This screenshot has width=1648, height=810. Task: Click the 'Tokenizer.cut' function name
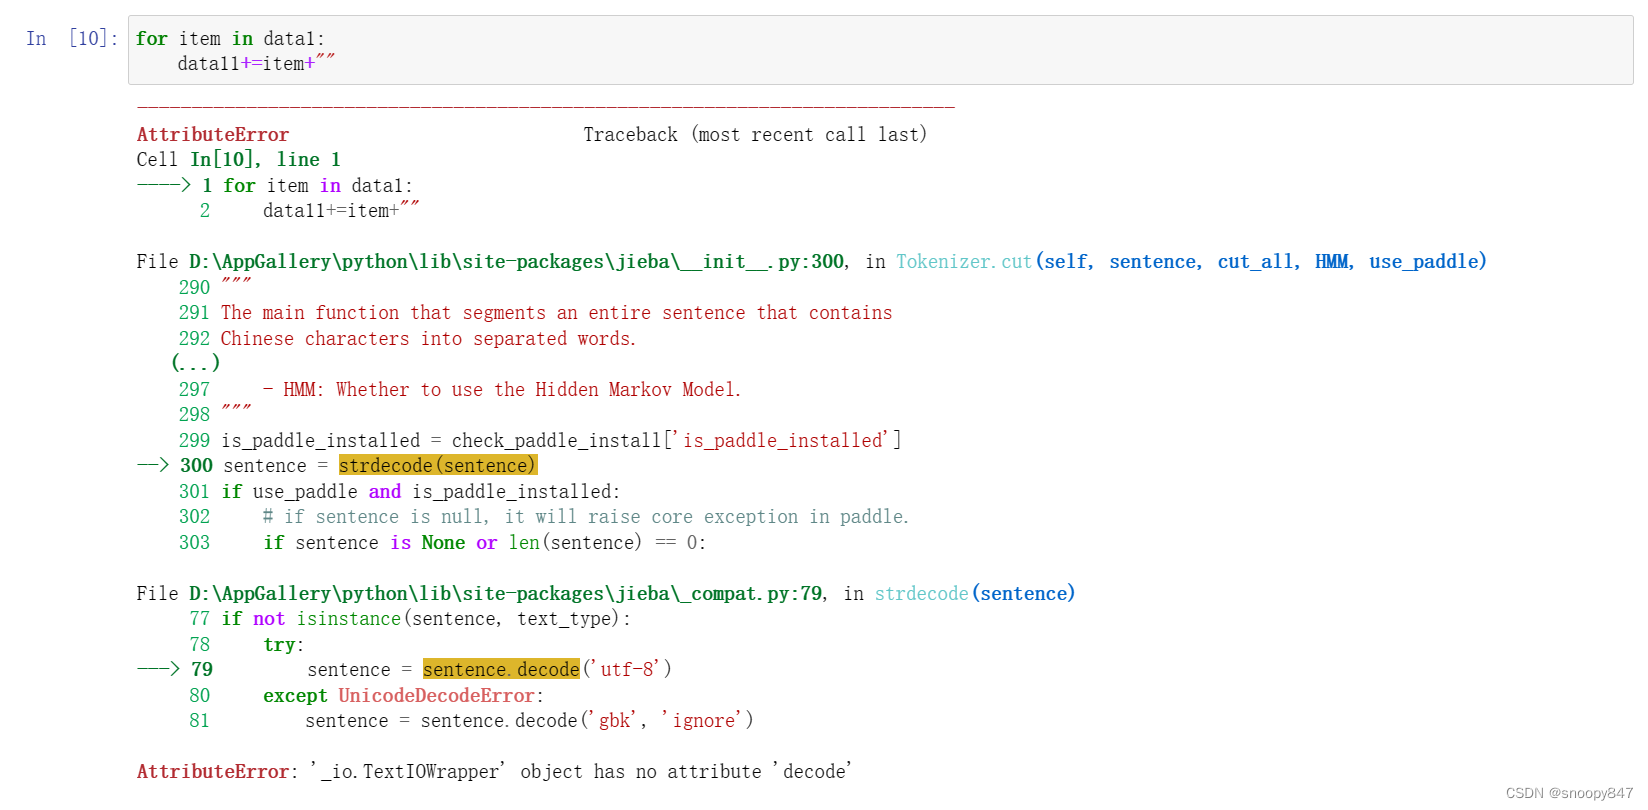tap(964, 261)
